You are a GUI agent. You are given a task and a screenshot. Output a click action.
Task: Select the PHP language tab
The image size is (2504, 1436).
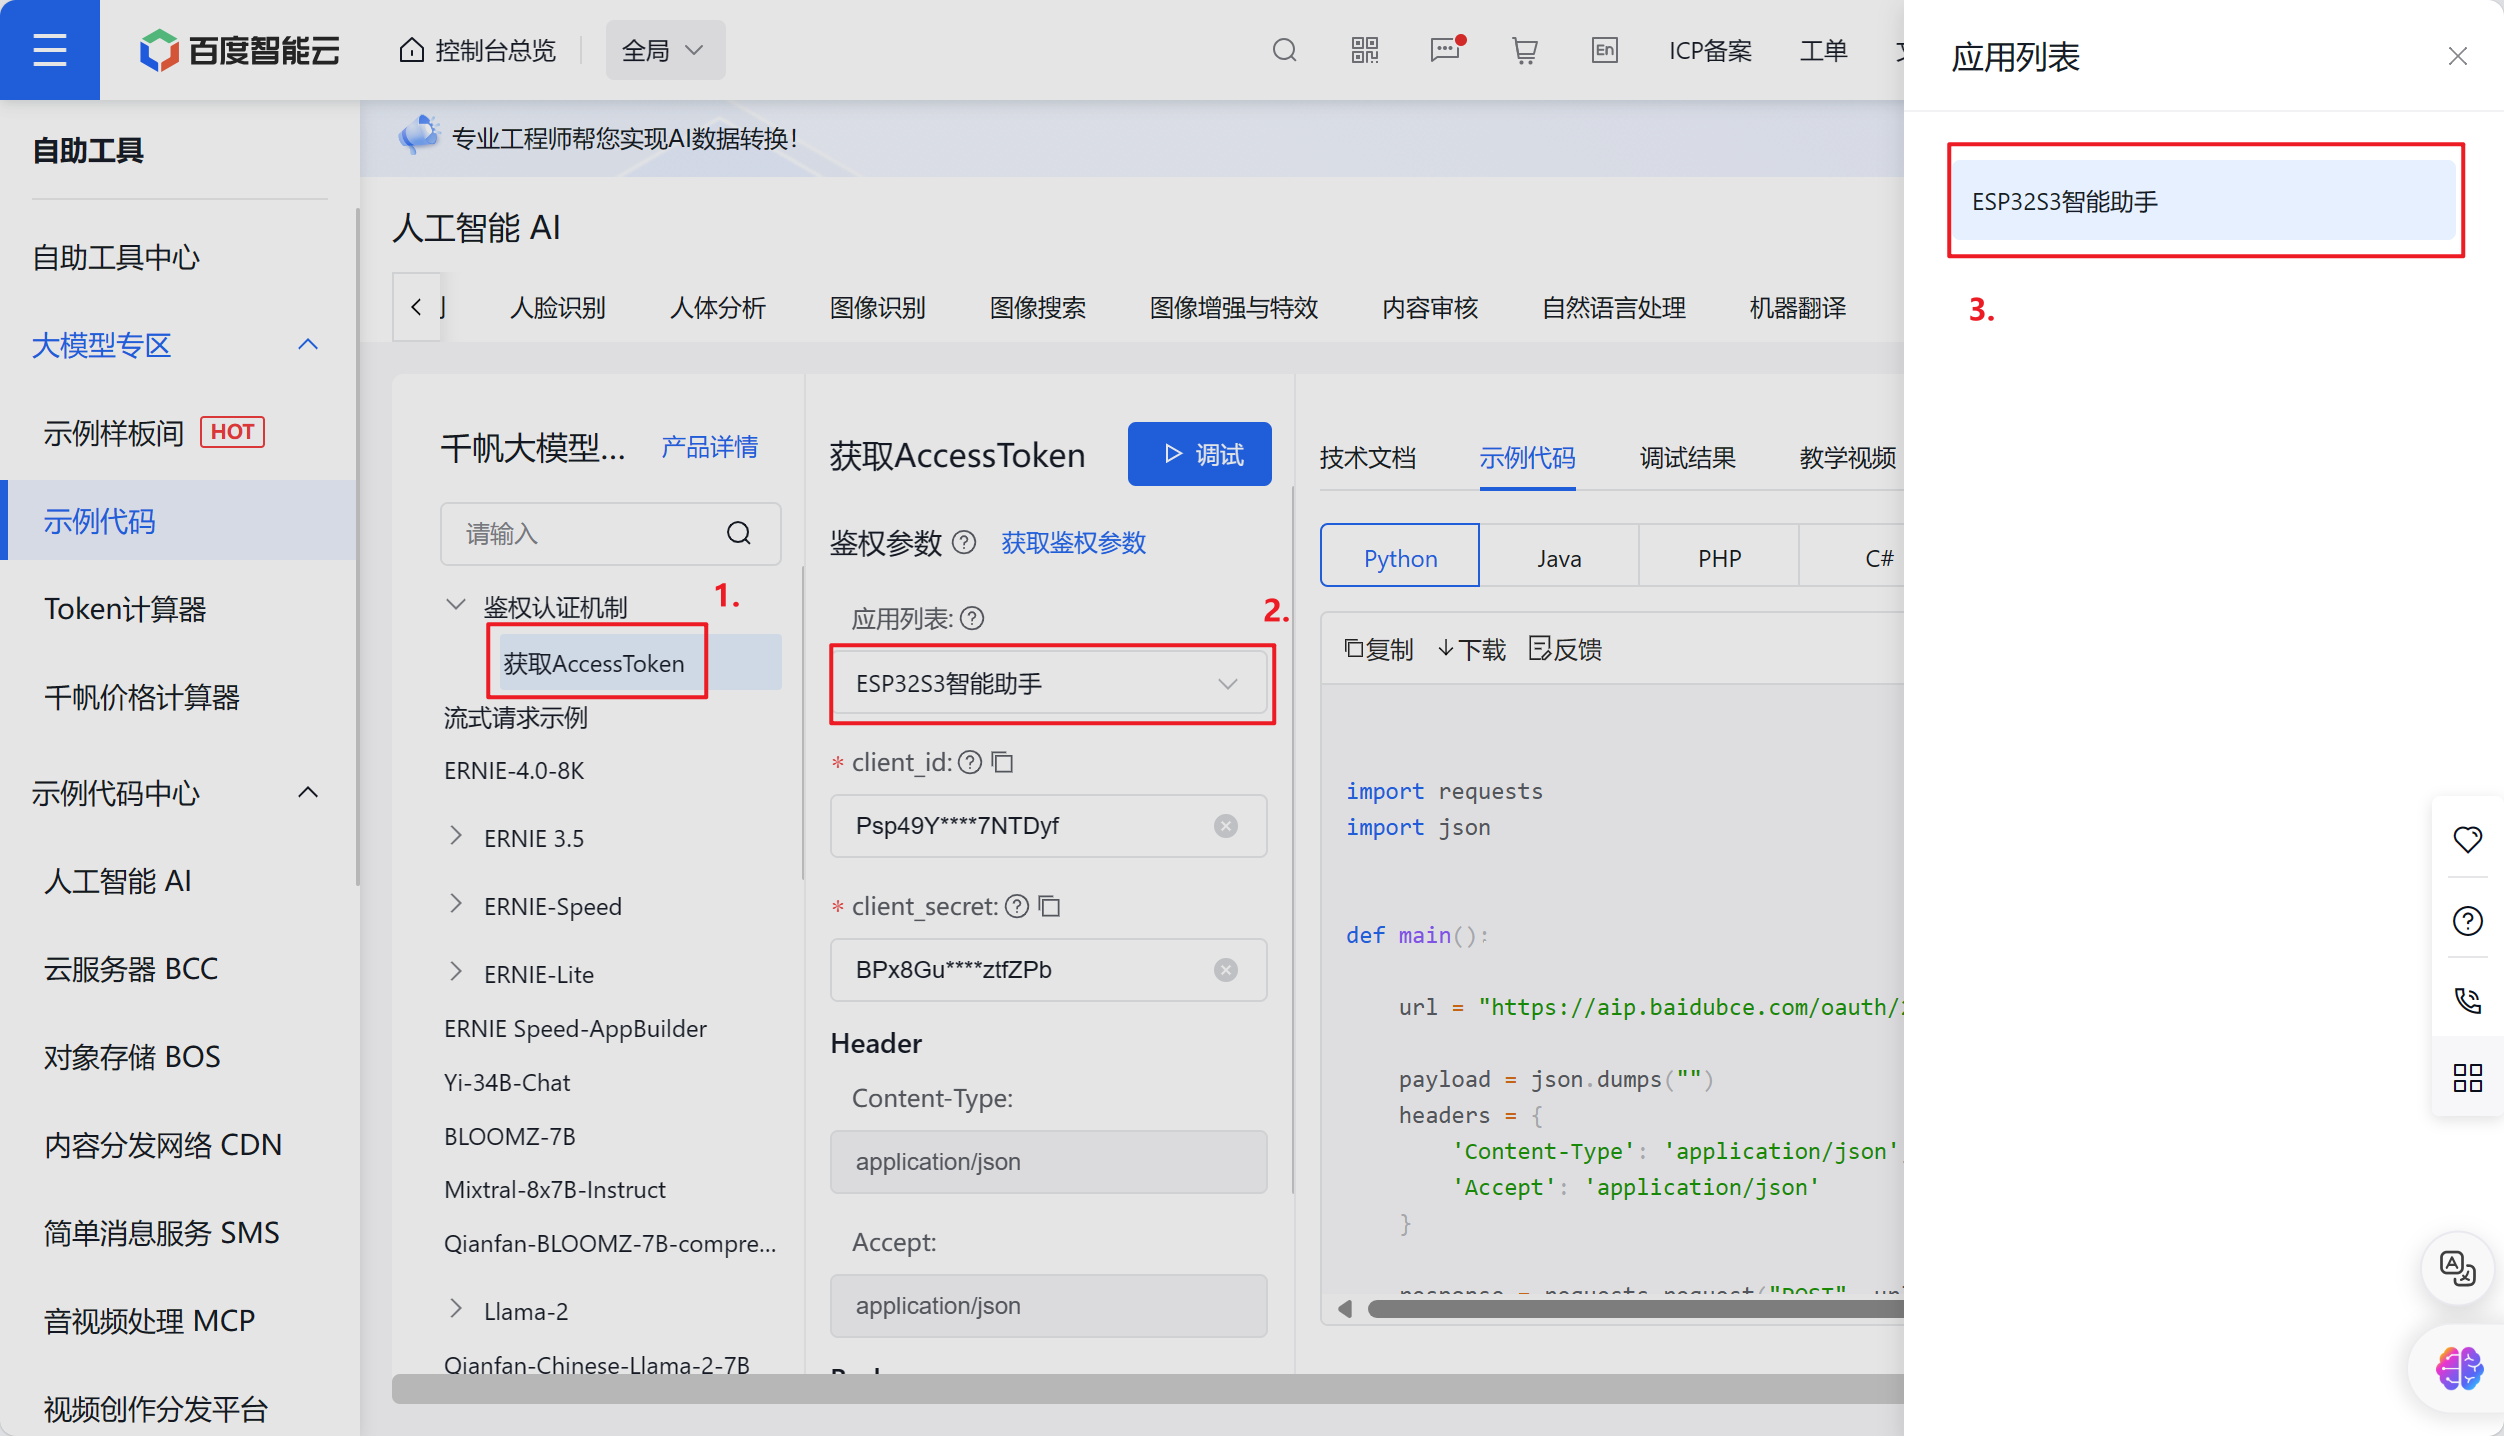(1719, 557)
